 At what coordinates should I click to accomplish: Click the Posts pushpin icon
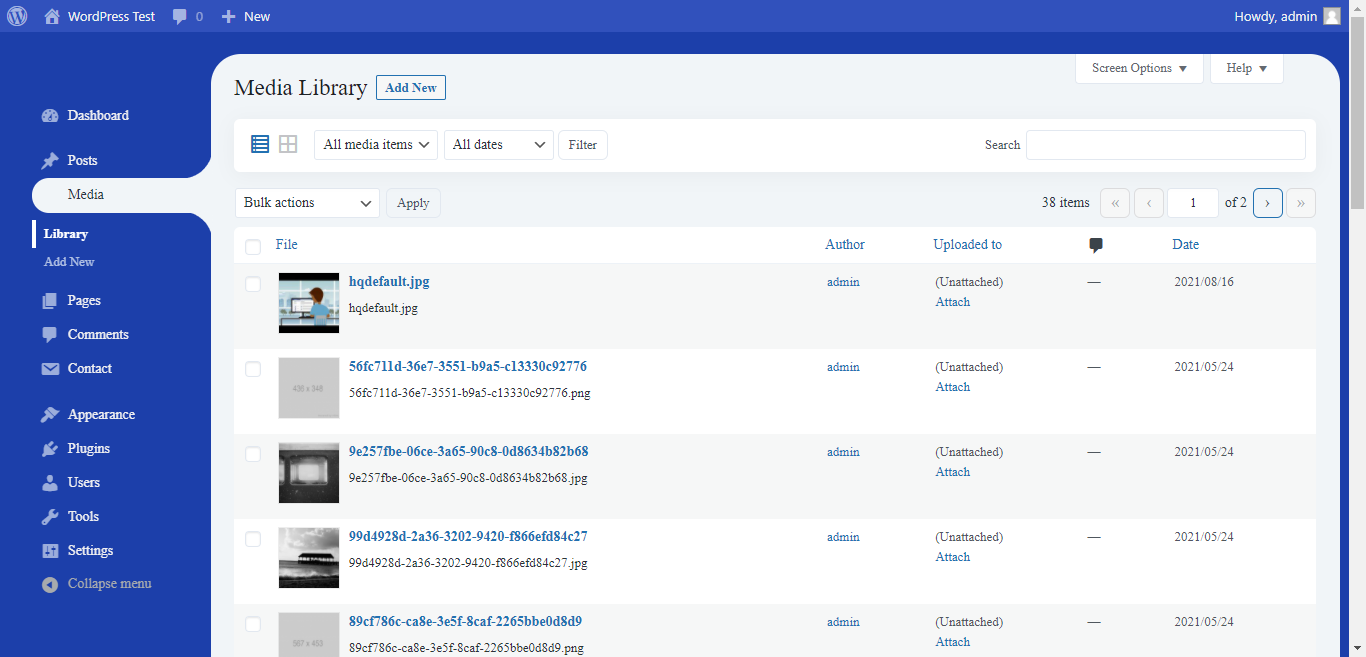50,161
